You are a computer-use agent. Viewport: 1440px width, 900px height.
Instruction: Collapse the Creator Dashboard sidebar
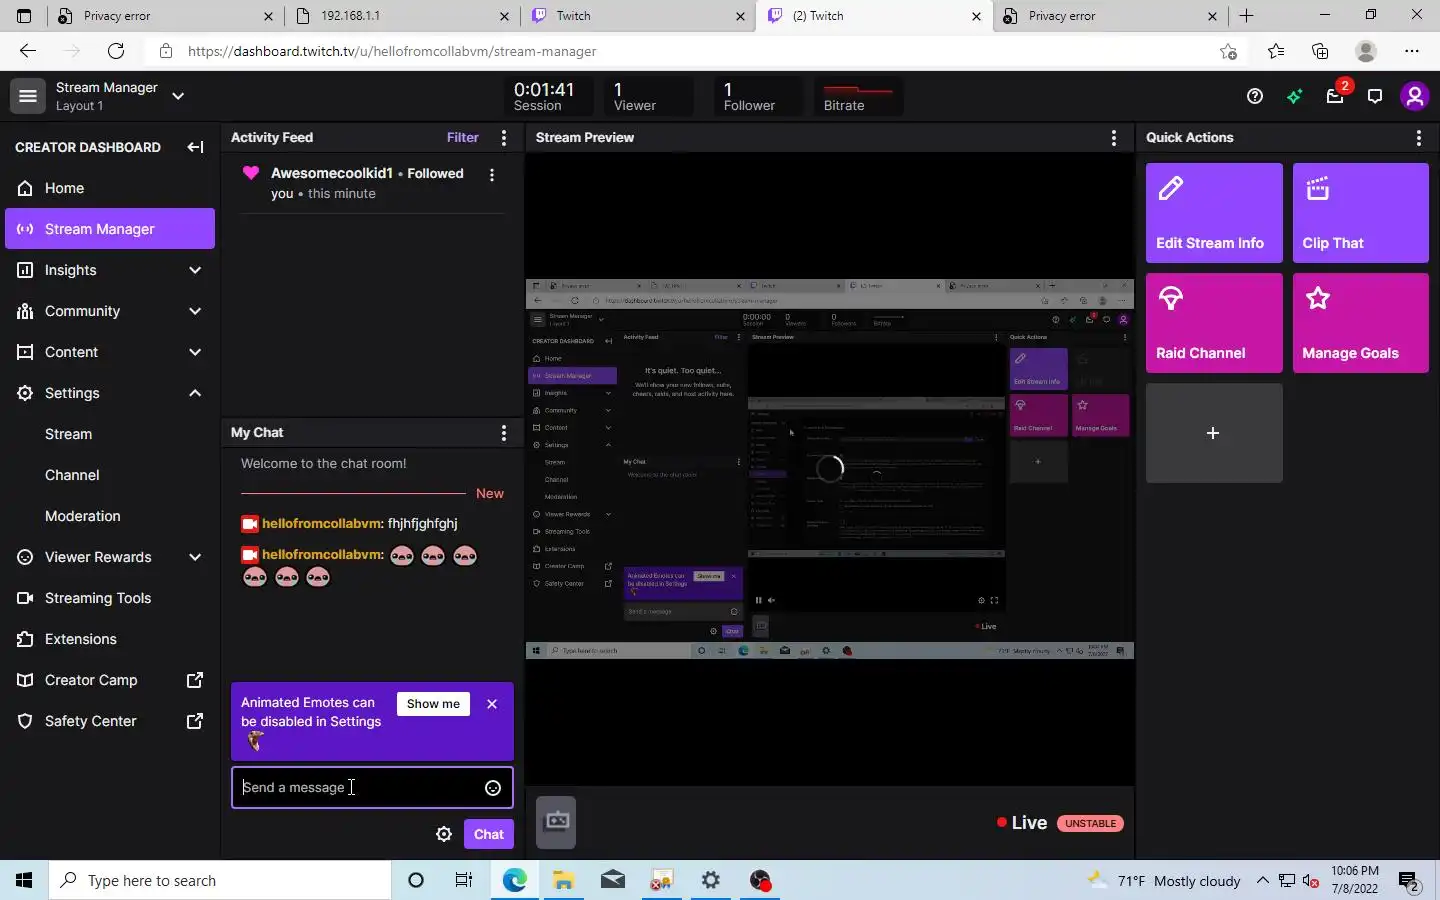[195, 147]
